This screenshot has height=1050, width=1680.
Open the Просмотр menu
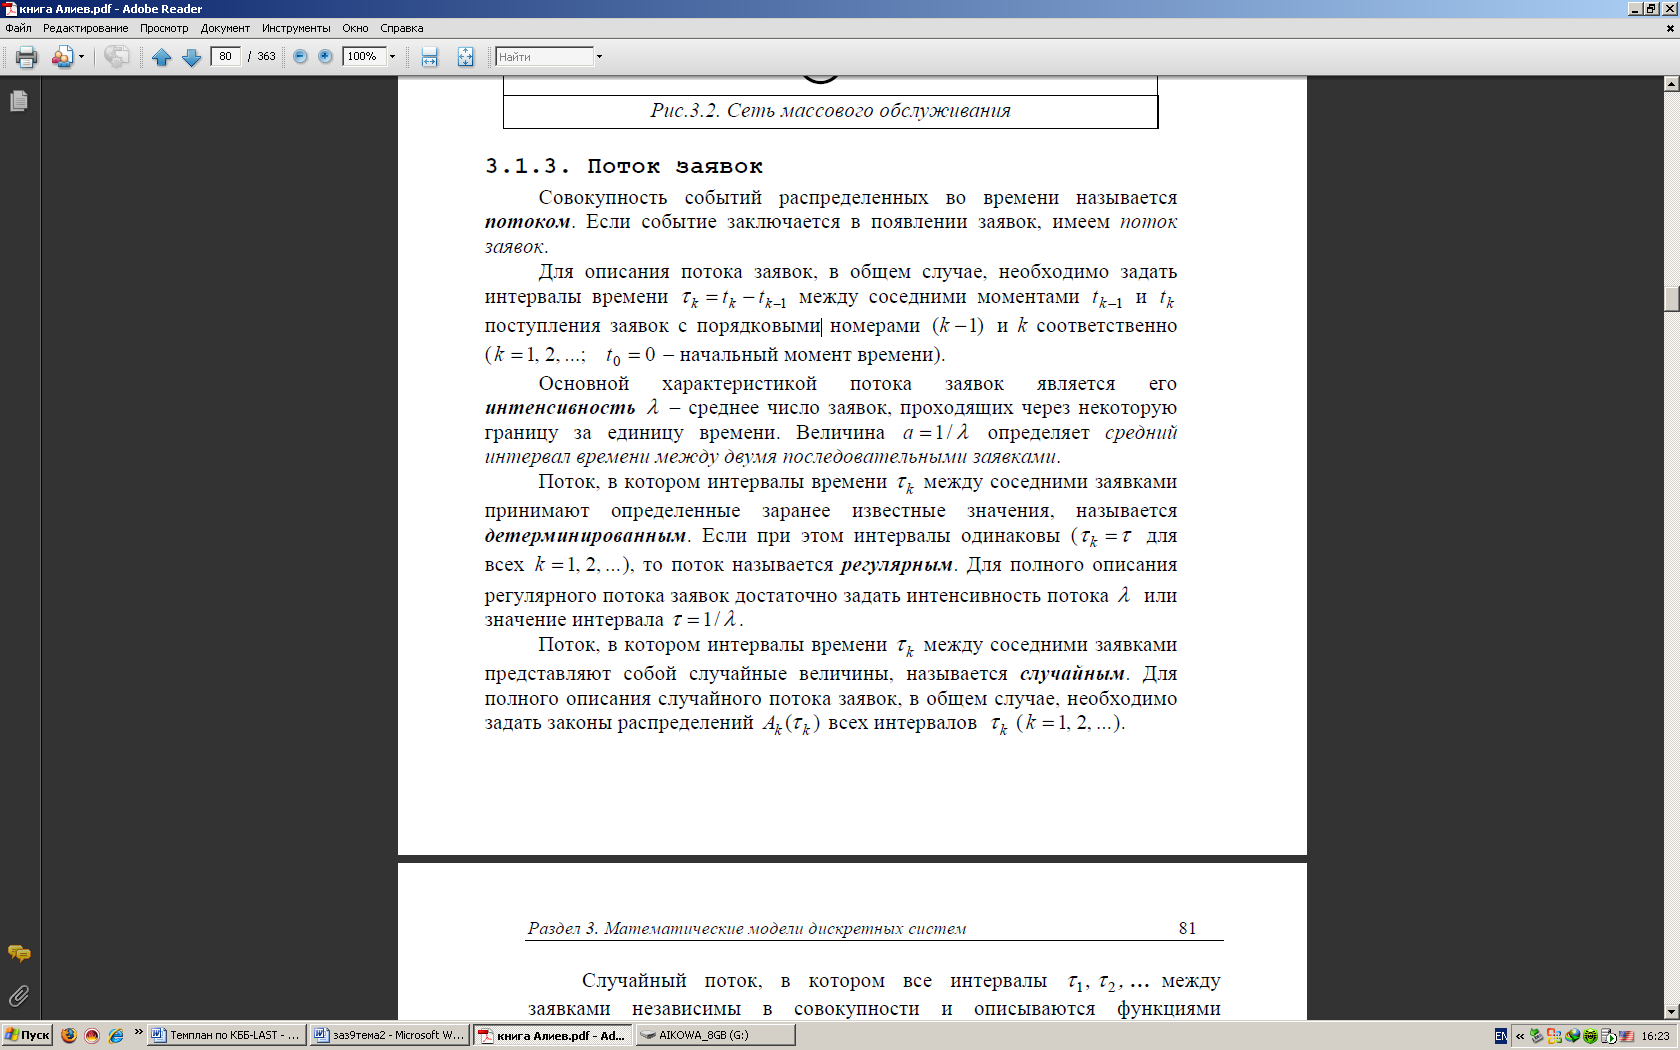pyautogui.click(x=164, y=28)
